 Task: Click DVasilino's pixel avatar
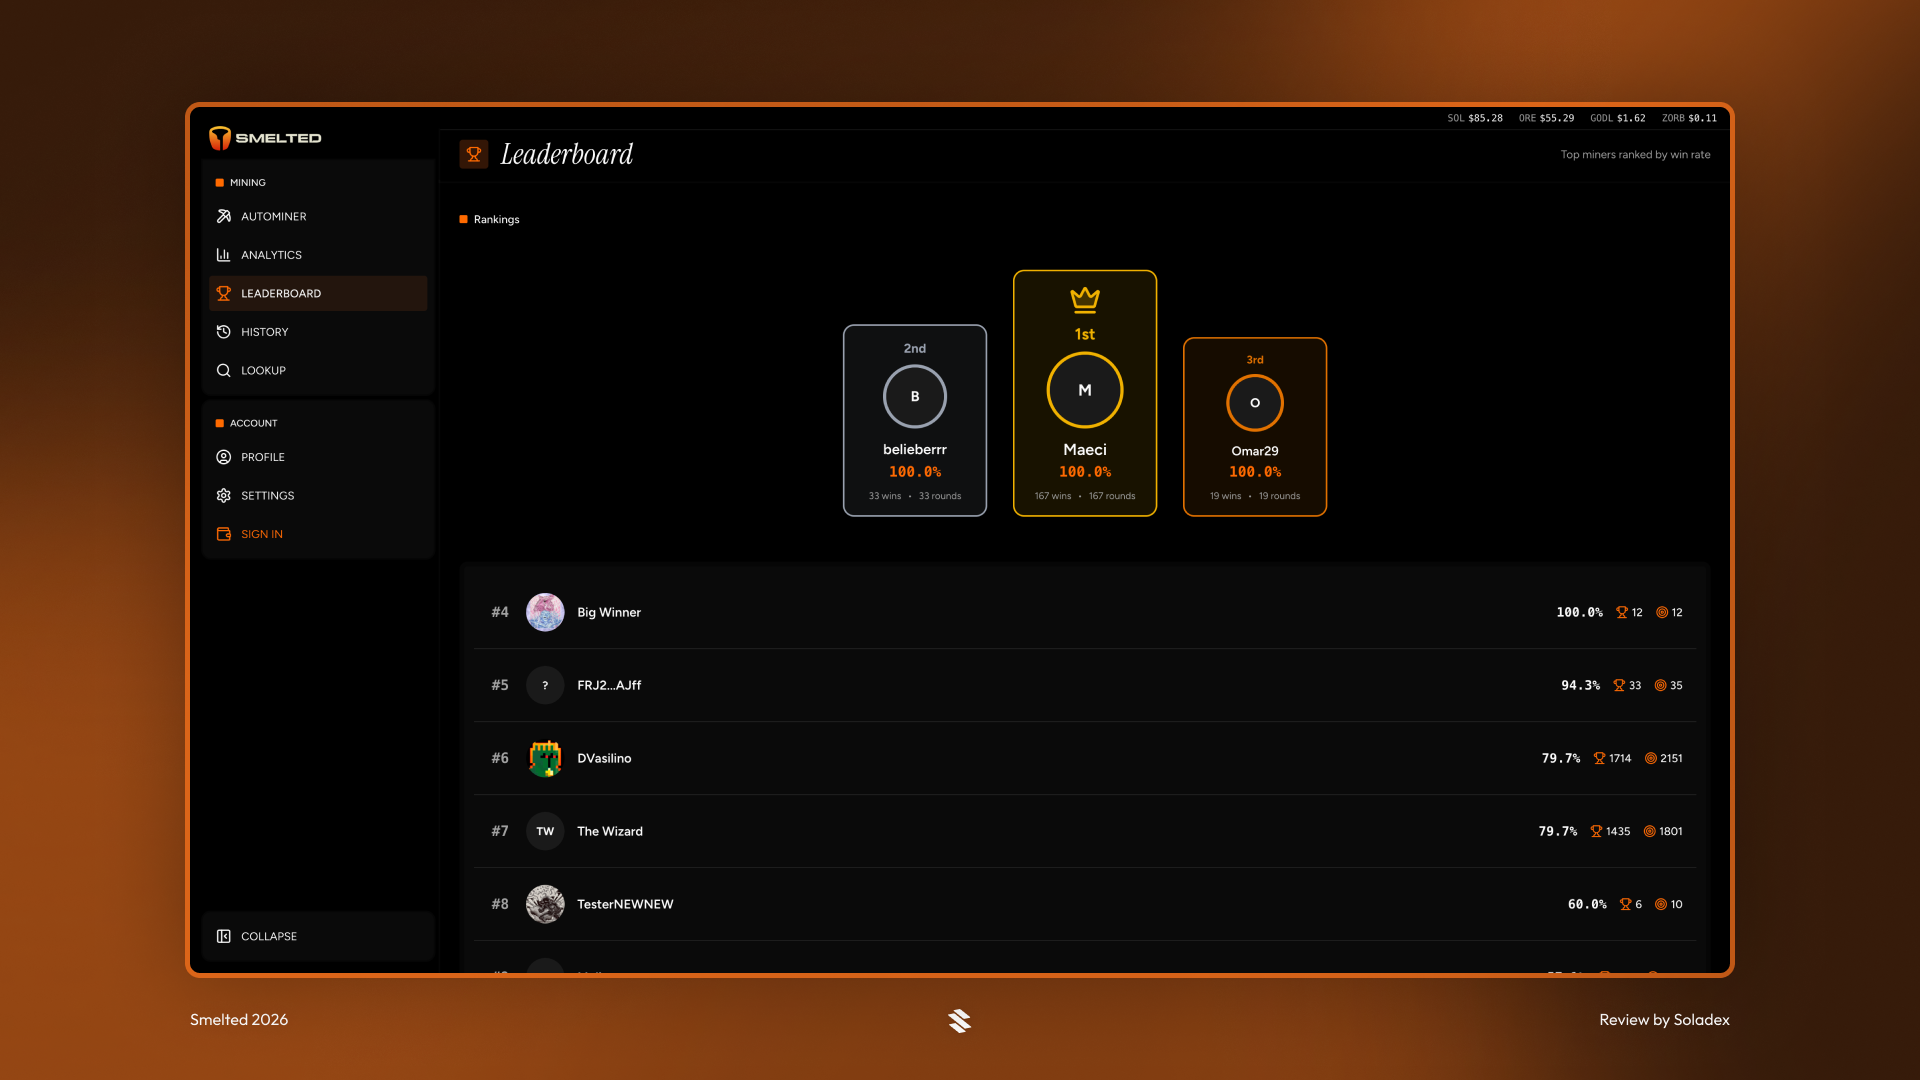point(545,758)
